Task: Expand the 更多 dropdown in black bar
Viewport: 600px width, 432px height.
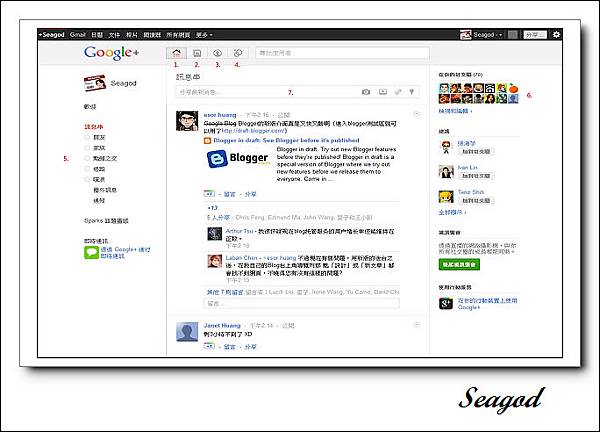Action: coord(204,35)
